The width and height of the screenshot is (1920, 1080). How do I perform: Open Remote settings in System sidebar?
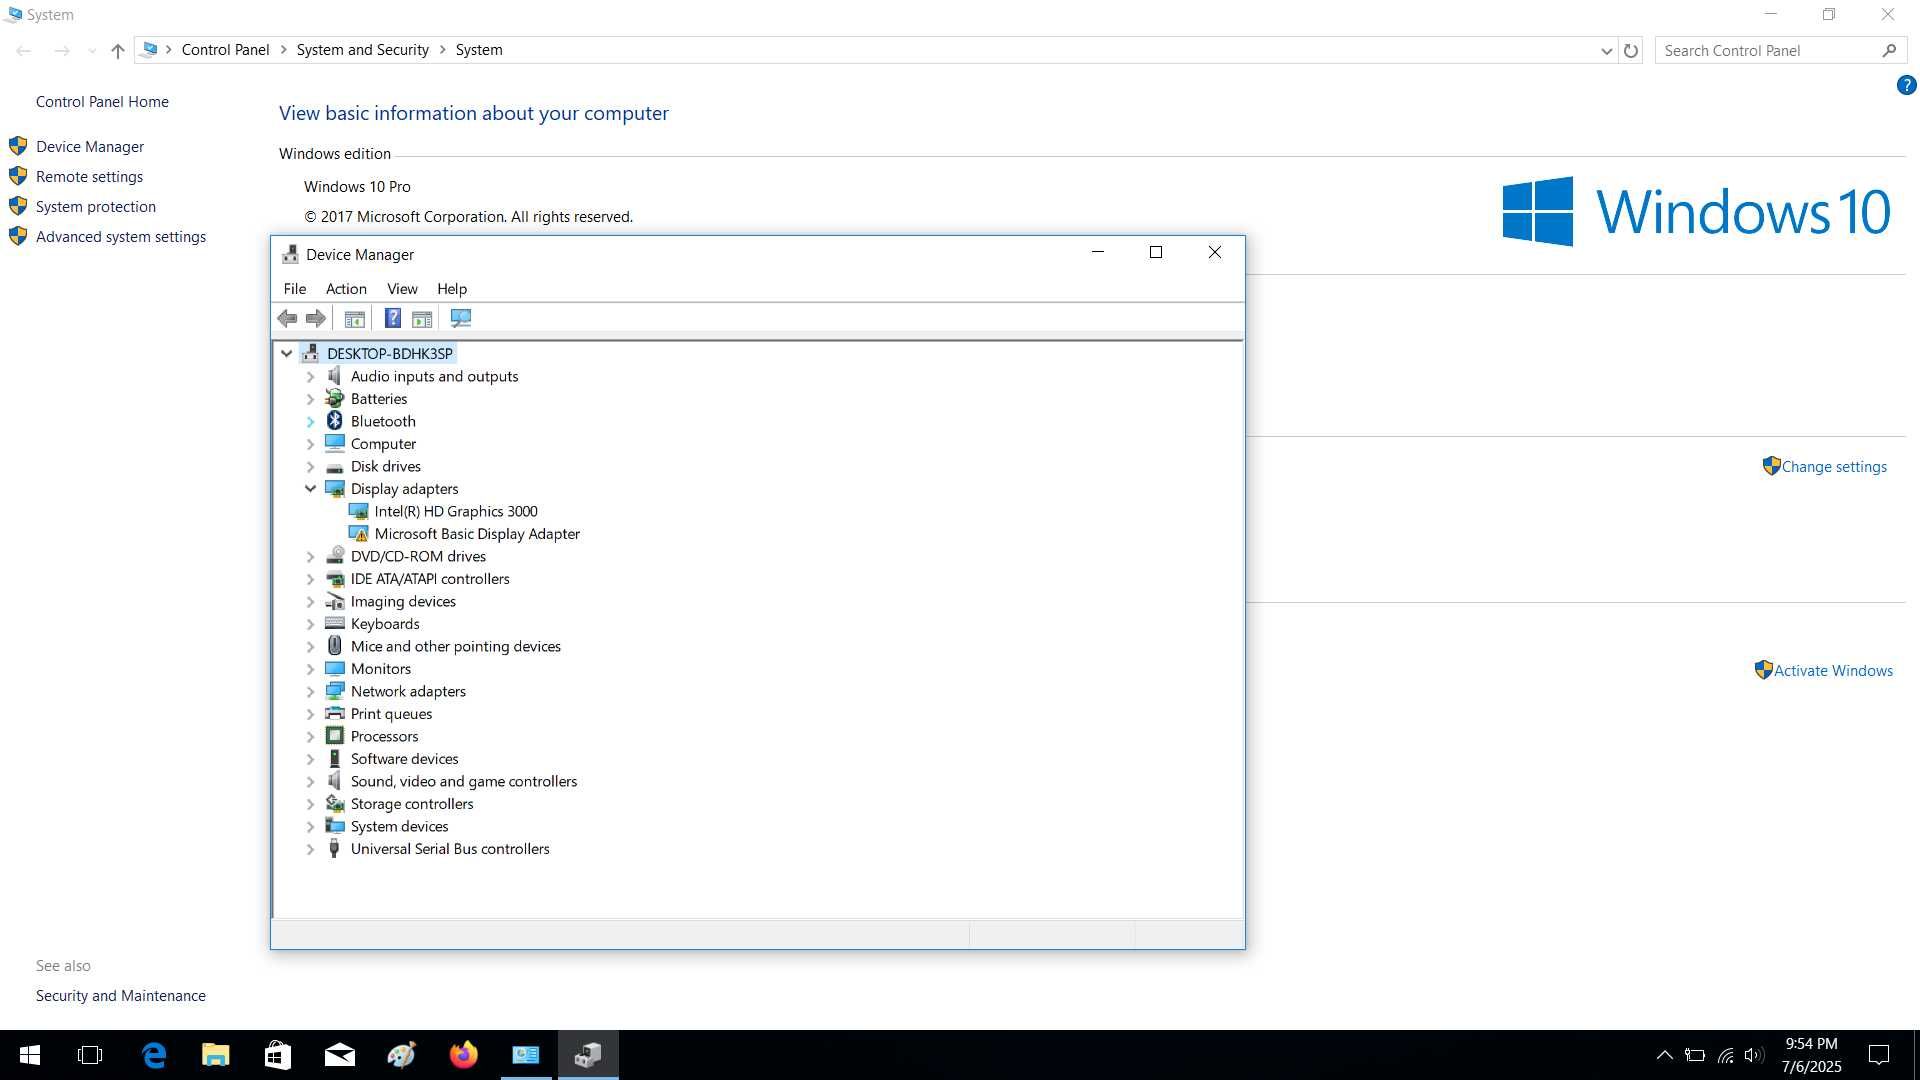point(89,177)
